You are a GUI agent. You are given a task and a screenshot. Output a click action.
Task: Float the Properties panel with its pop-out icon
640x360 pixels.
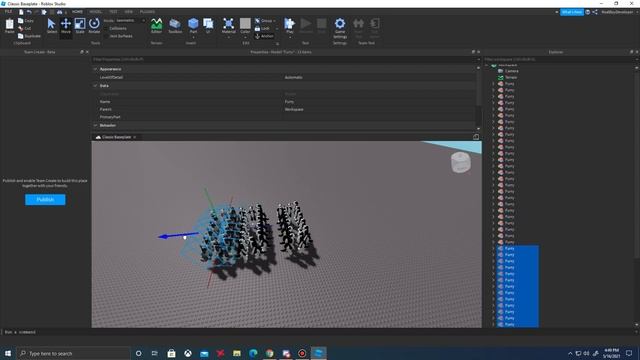click(473, 52)
